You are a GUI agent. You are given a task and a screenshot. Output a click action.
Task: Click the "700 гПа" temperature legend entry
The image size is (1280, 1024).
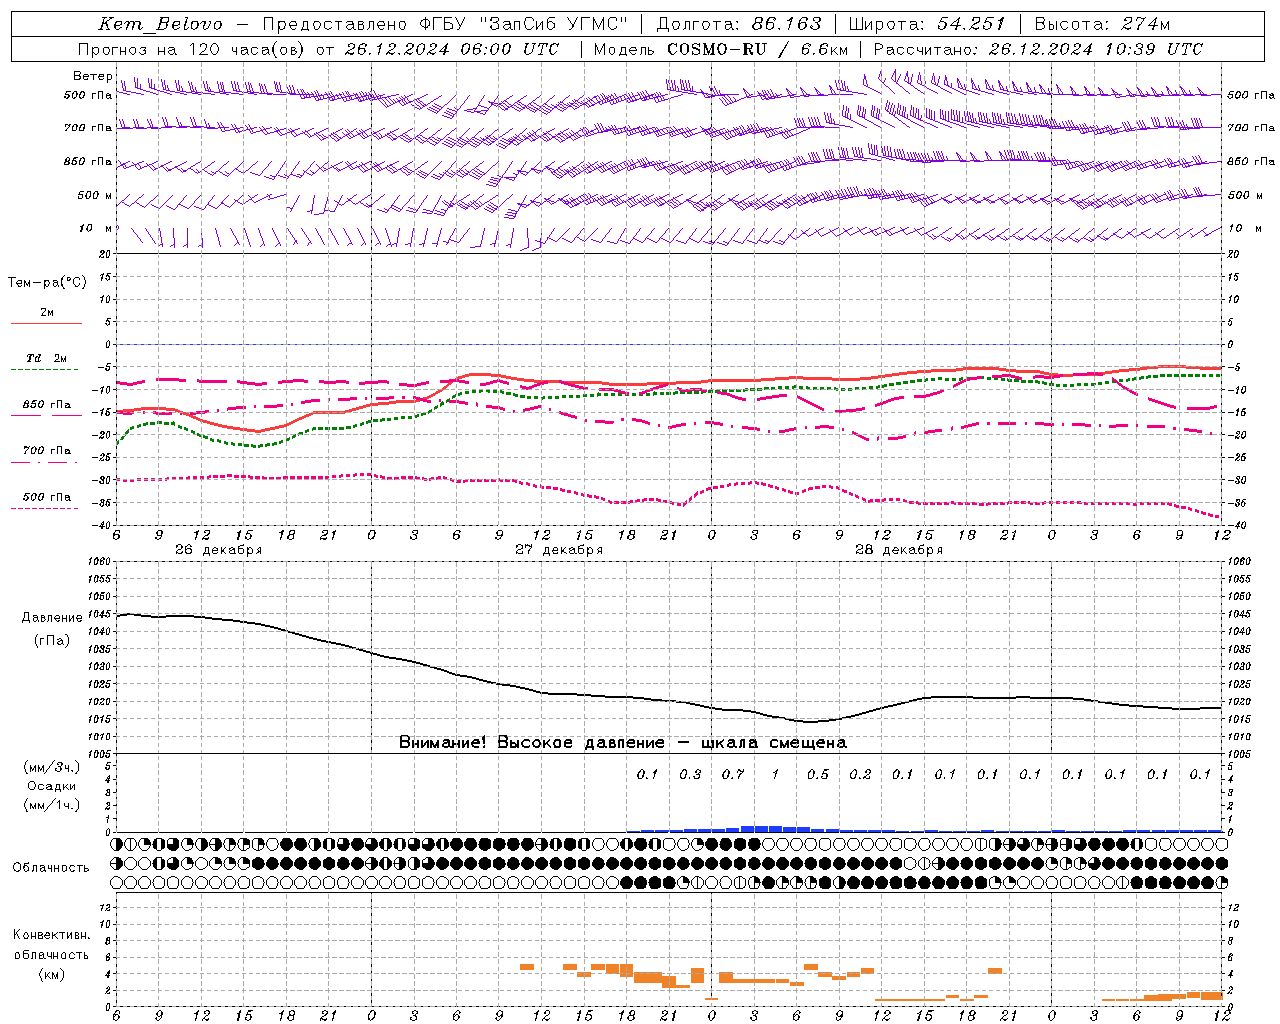pyautogui.click(x=46, y=451)
